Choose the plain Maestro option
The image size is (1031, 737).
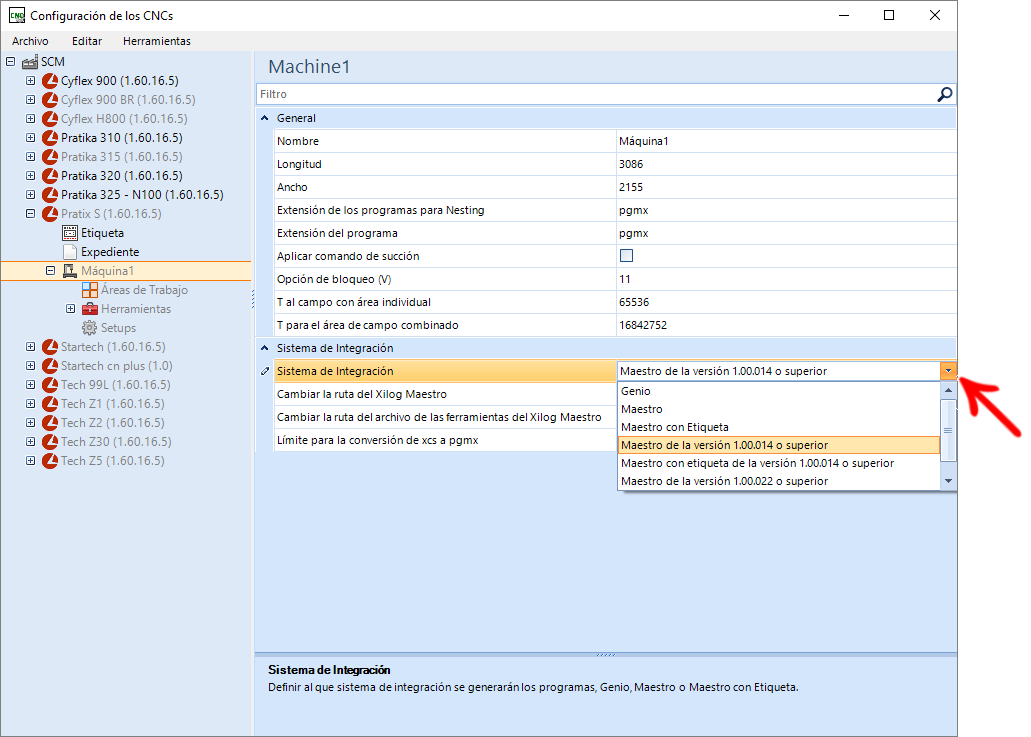pyautogui.click(x=779, y=409)
